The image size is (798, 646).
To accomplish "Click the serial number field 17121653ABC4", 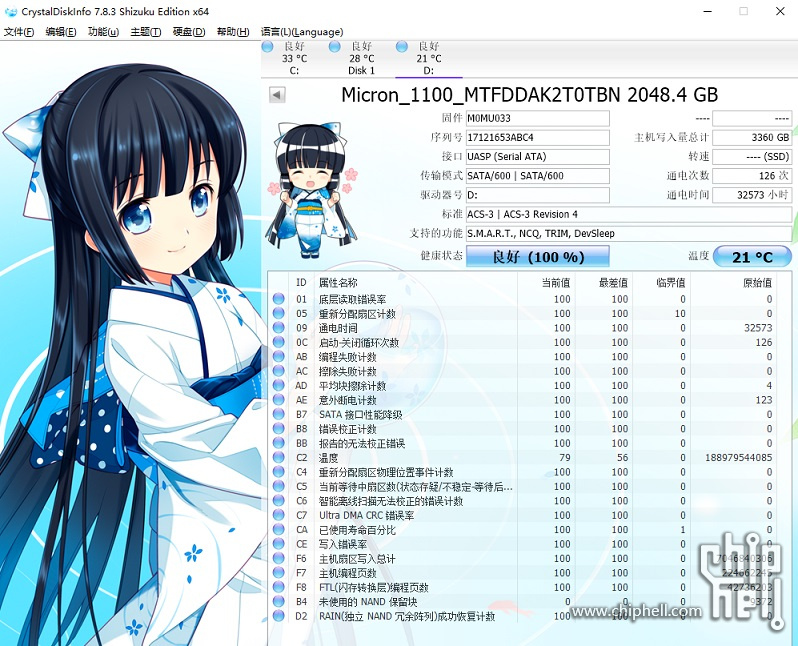I will point(537,137).
